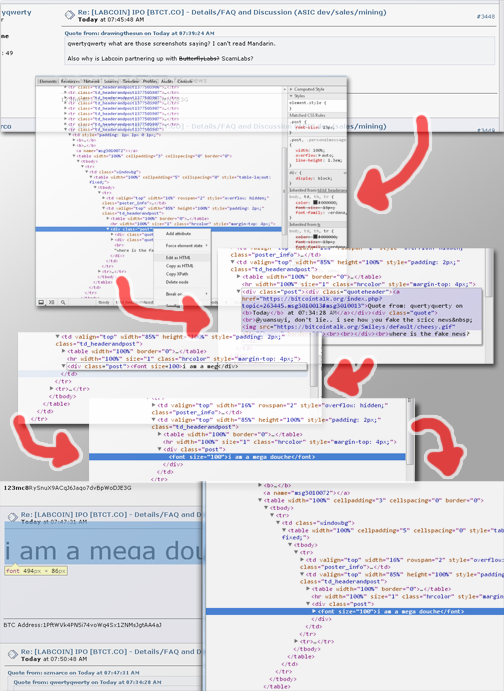The height and width of the screenshot is (691, 504).
Task: Open the post title link dated 07:47:31 AM
Action: 111,514
